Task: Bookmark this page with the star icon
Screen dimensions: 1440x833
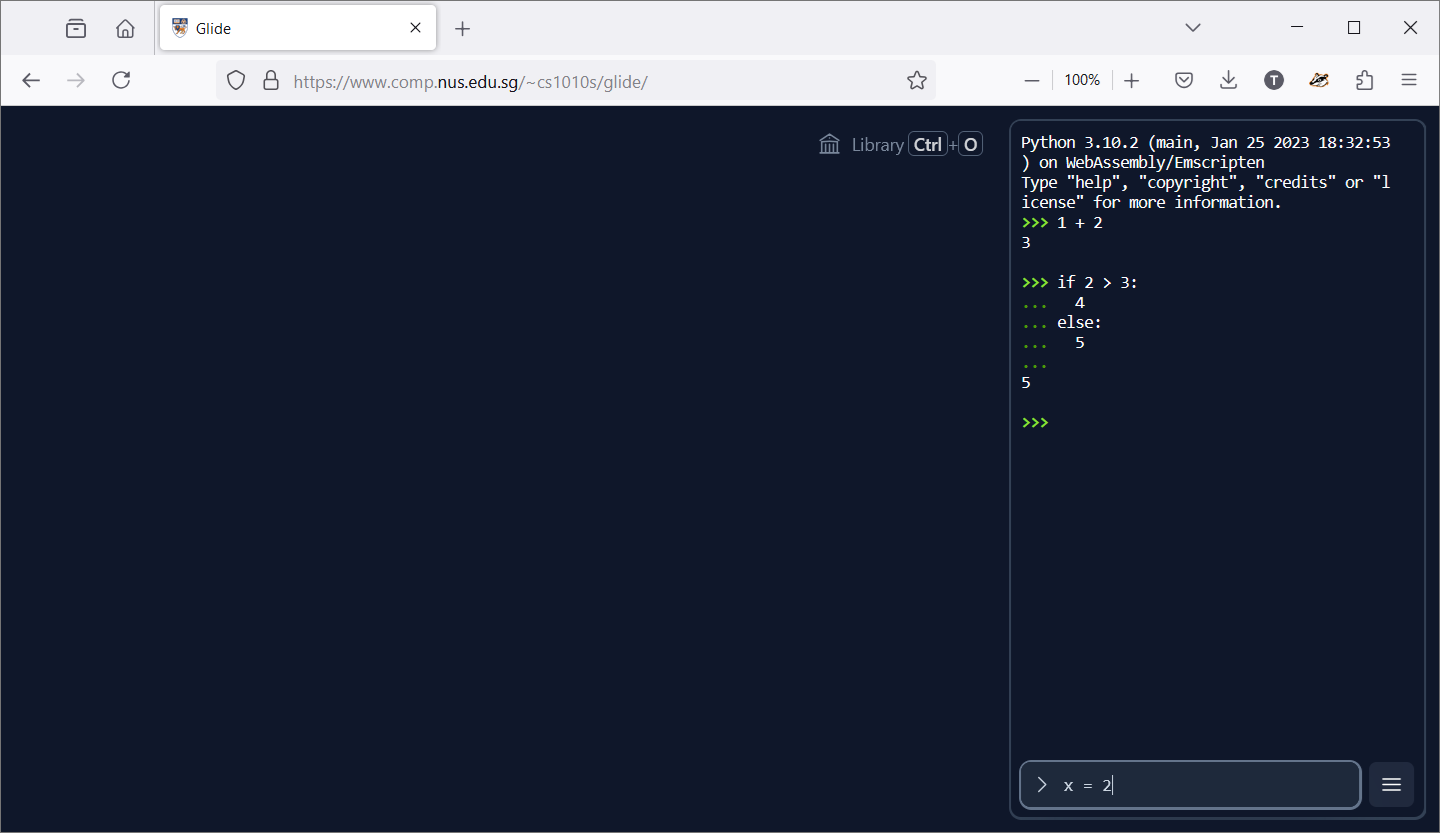Action: [916, 80]
